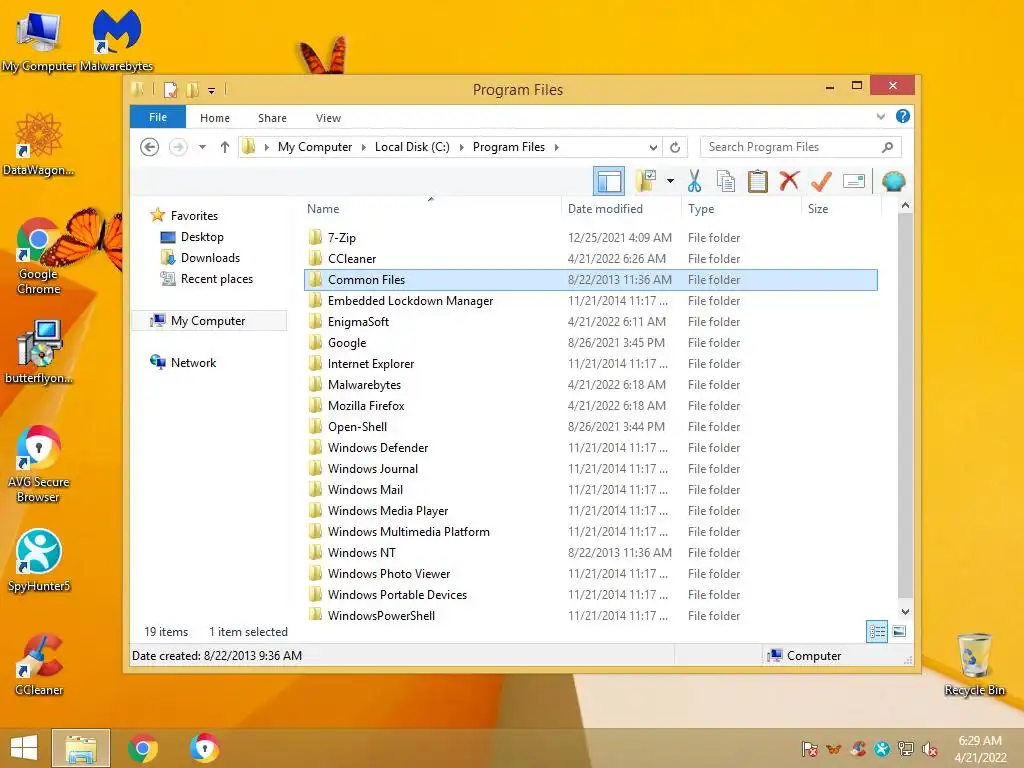This screenshot has width=1024, height=768.
Task: Open folder options toolbar icon
Action: (x=647, y=181)
